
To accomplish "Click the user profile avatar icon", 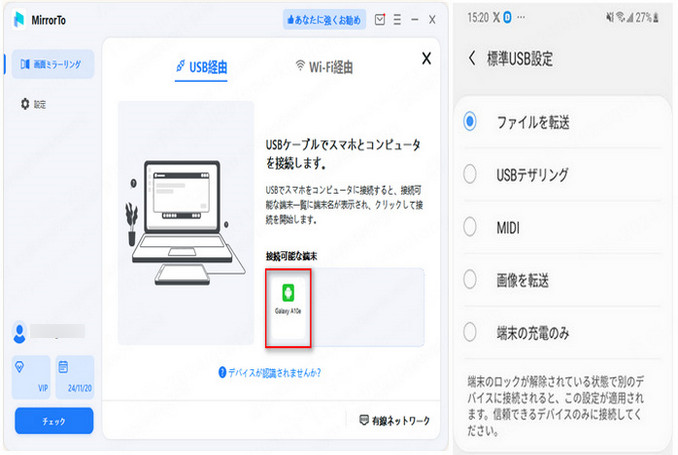I will pos(19,332).
